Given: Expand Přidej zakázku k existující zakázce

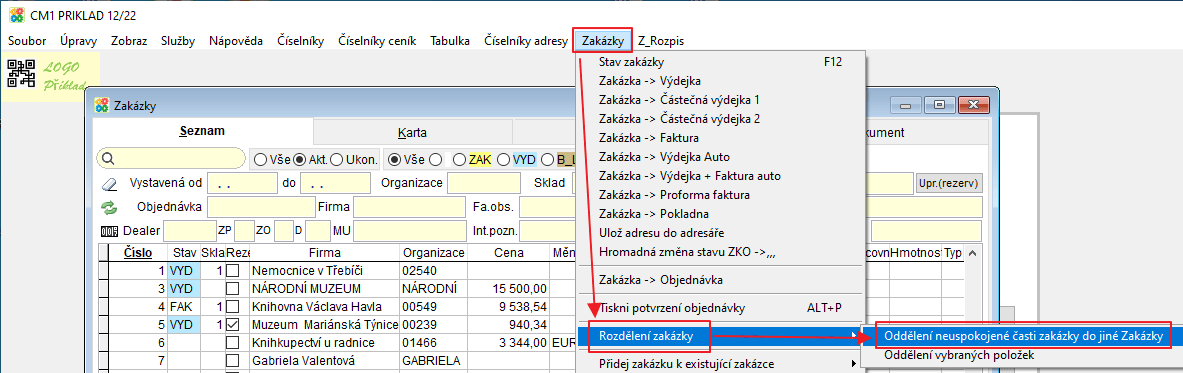Looking at the screenshot, I should pyautogui.click(x=721, y=364).
